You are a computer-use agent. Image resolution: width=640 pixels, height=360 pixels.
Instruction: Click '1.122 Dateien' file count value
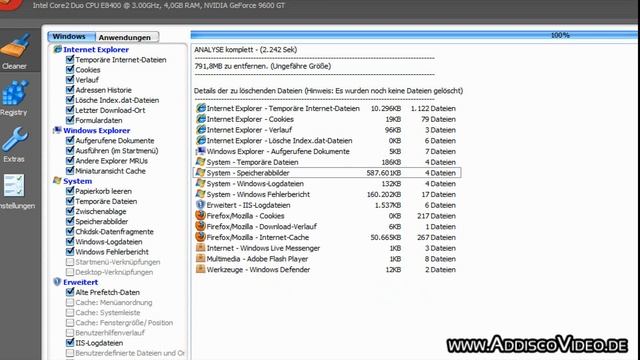(x=433, y=109)
